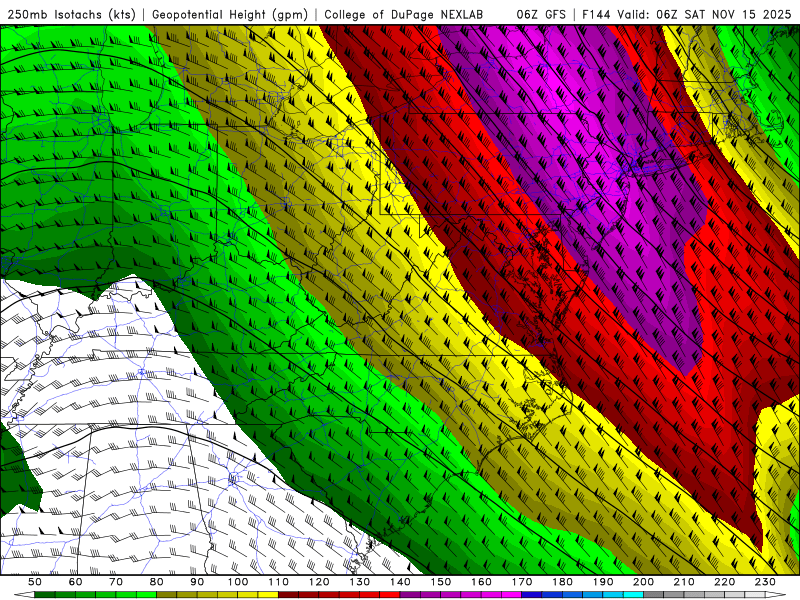Select the 220 colorbar label
The width and height of the screenshot is (800, 600).
[x=724, y=582]
